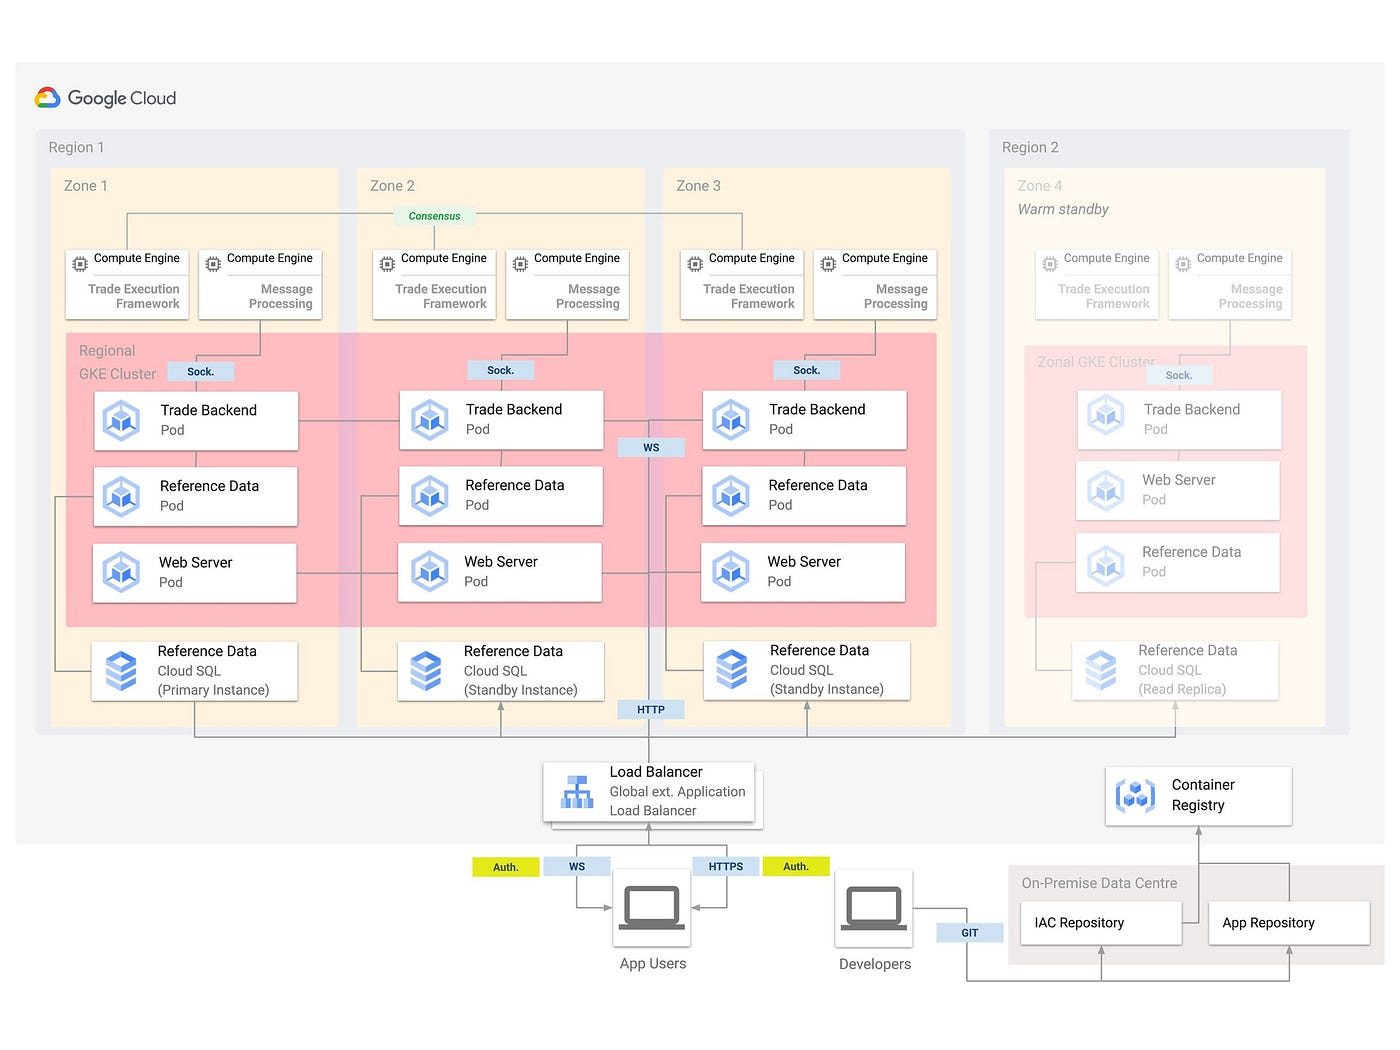This screenshot has width=1400, height=1050.
Task: Click the Load Balancer icon
Action: coord(577,792)
